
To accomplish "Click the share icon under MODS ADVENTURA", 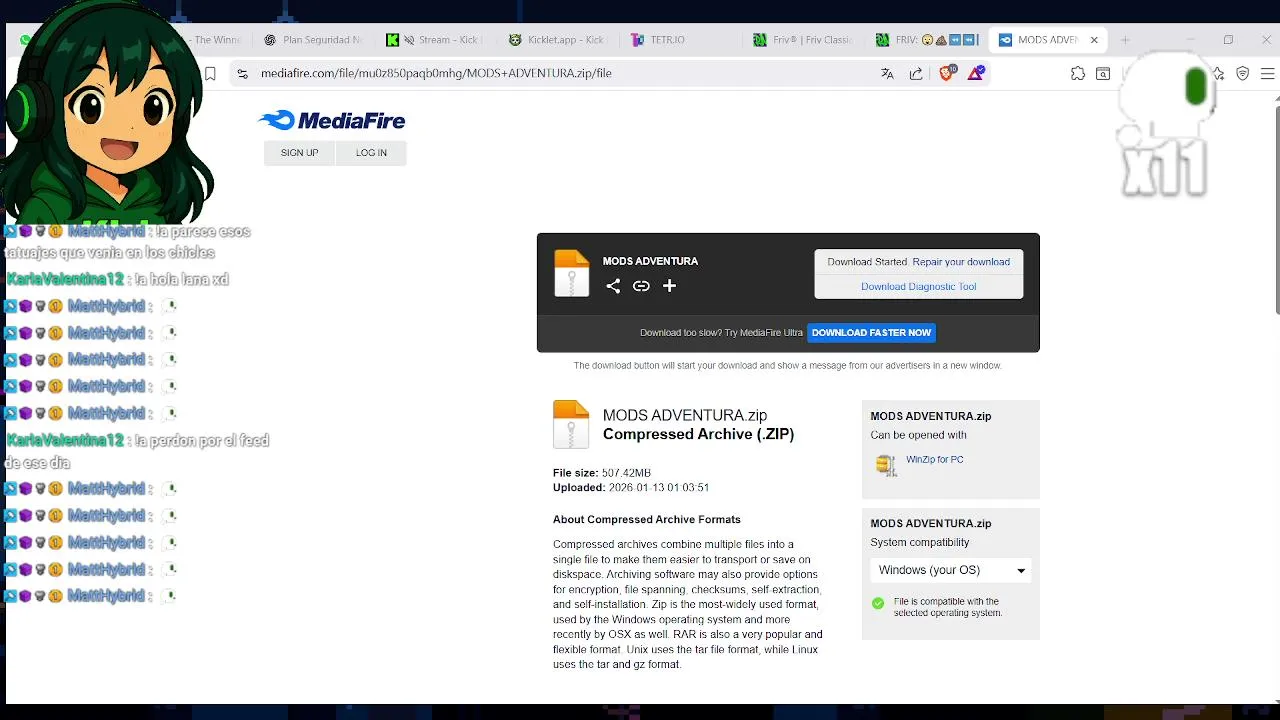I will click(613, 286).
